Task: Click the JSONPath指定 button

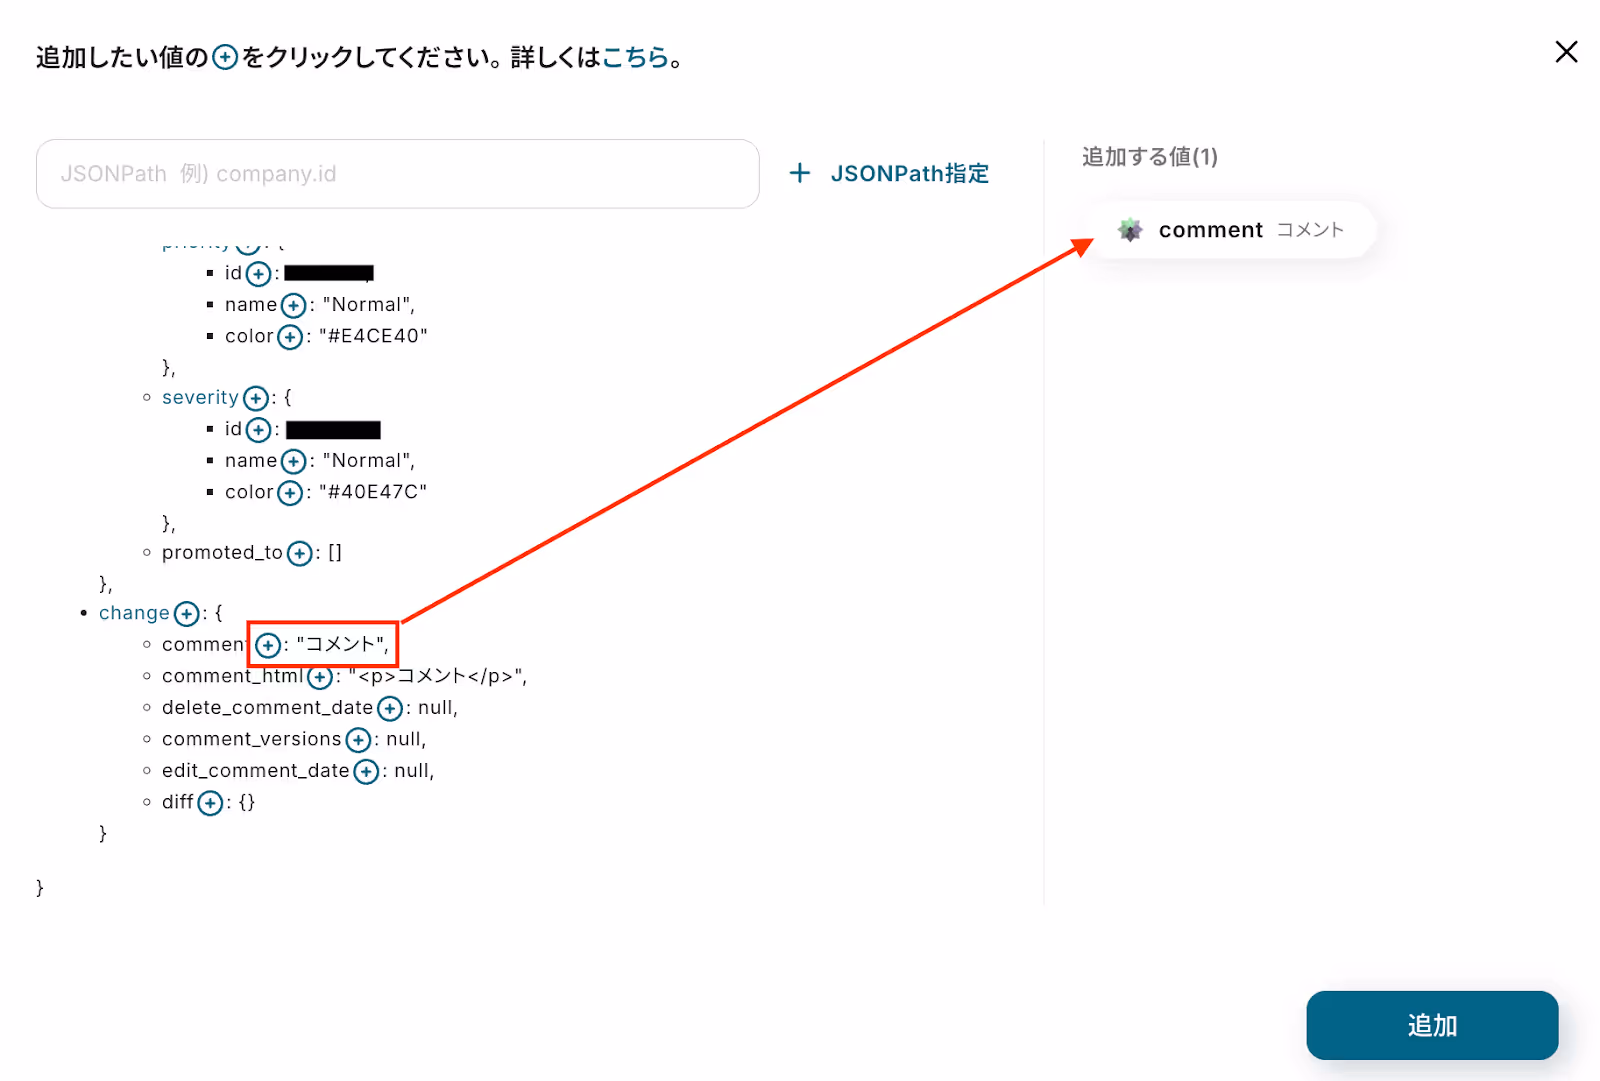Action: click(889, 174)
